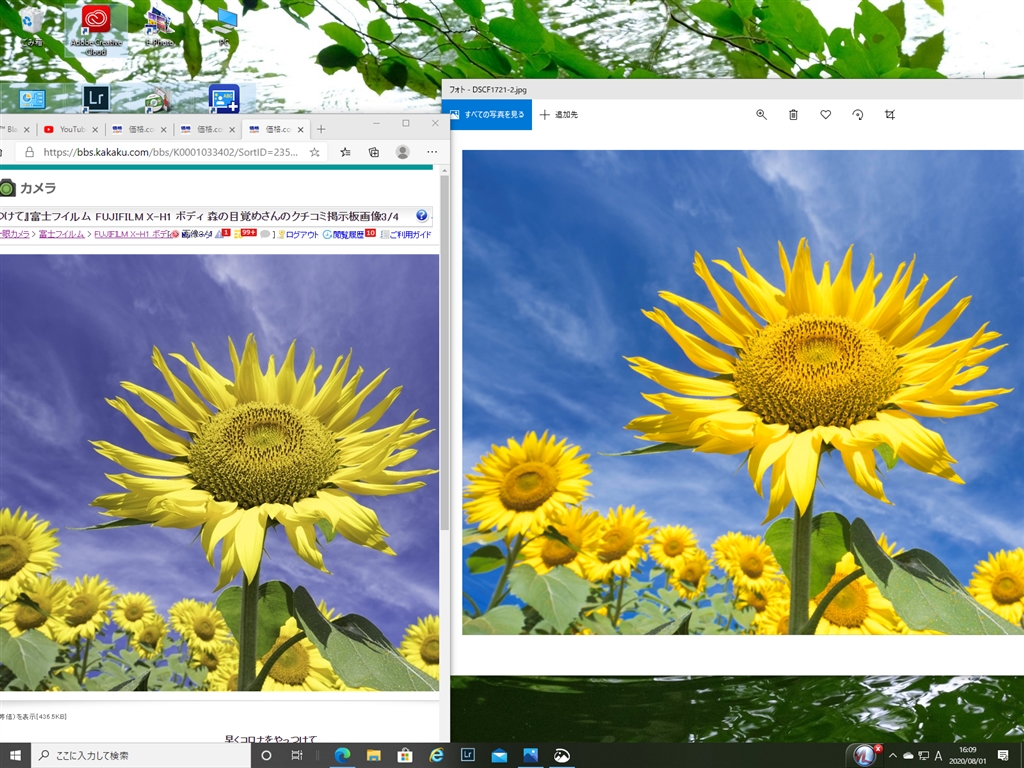The width and height of the screenshot is (1024, 768).
Task: Open the Control Panel desktop icon
Action: (31, 99)
